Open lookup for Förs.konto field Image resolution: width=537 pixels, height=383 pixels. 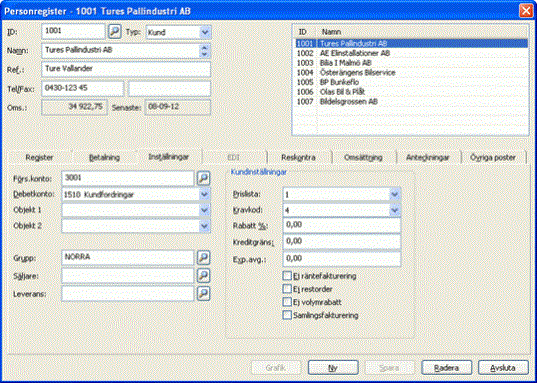pos(203,178)
